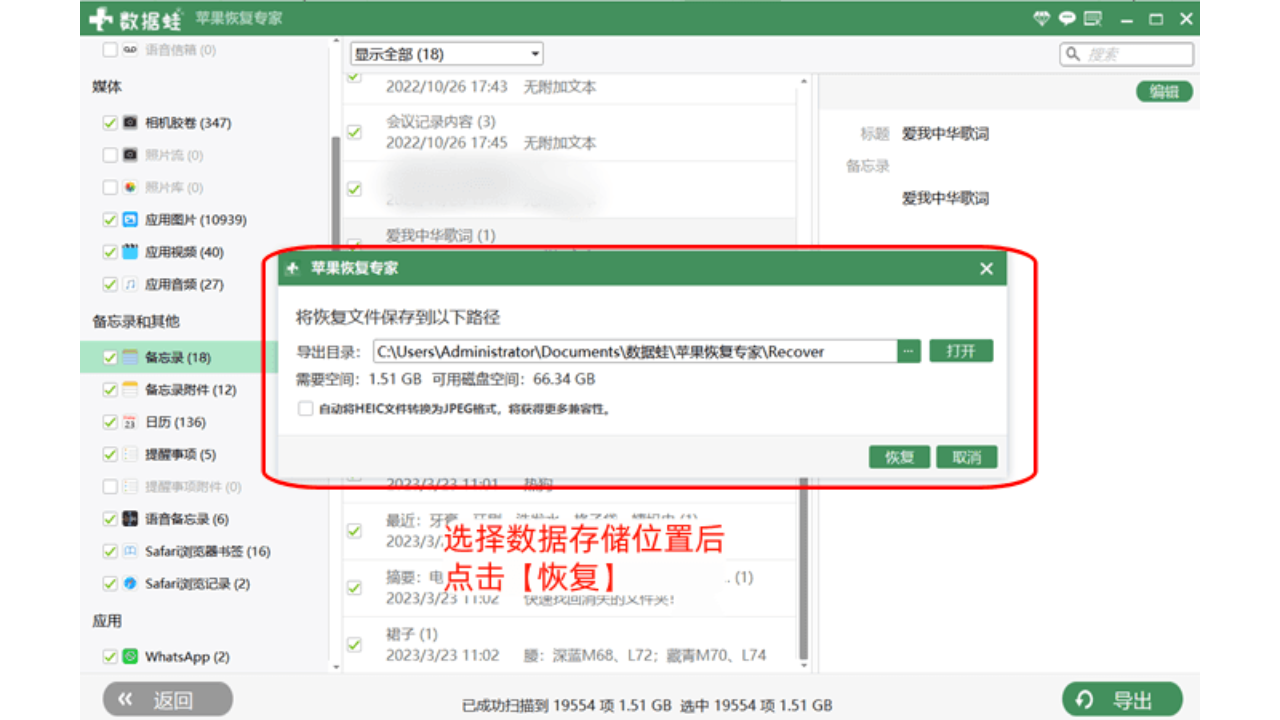Click the app videos icon
Screen dimensions: 1280x720
click(x=130, y=252)
